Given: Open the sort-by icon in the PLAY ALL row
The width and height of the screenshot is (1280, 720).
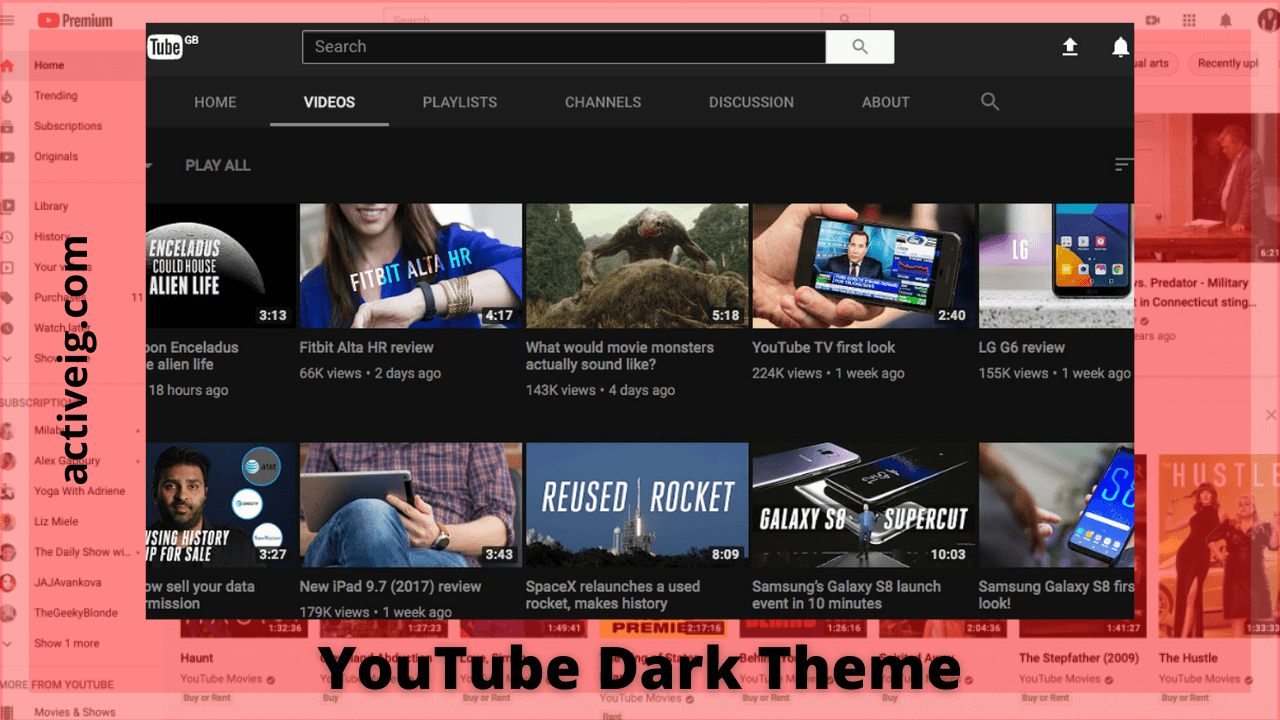Looking at the screenshot, I should (x=1124, y=165).
